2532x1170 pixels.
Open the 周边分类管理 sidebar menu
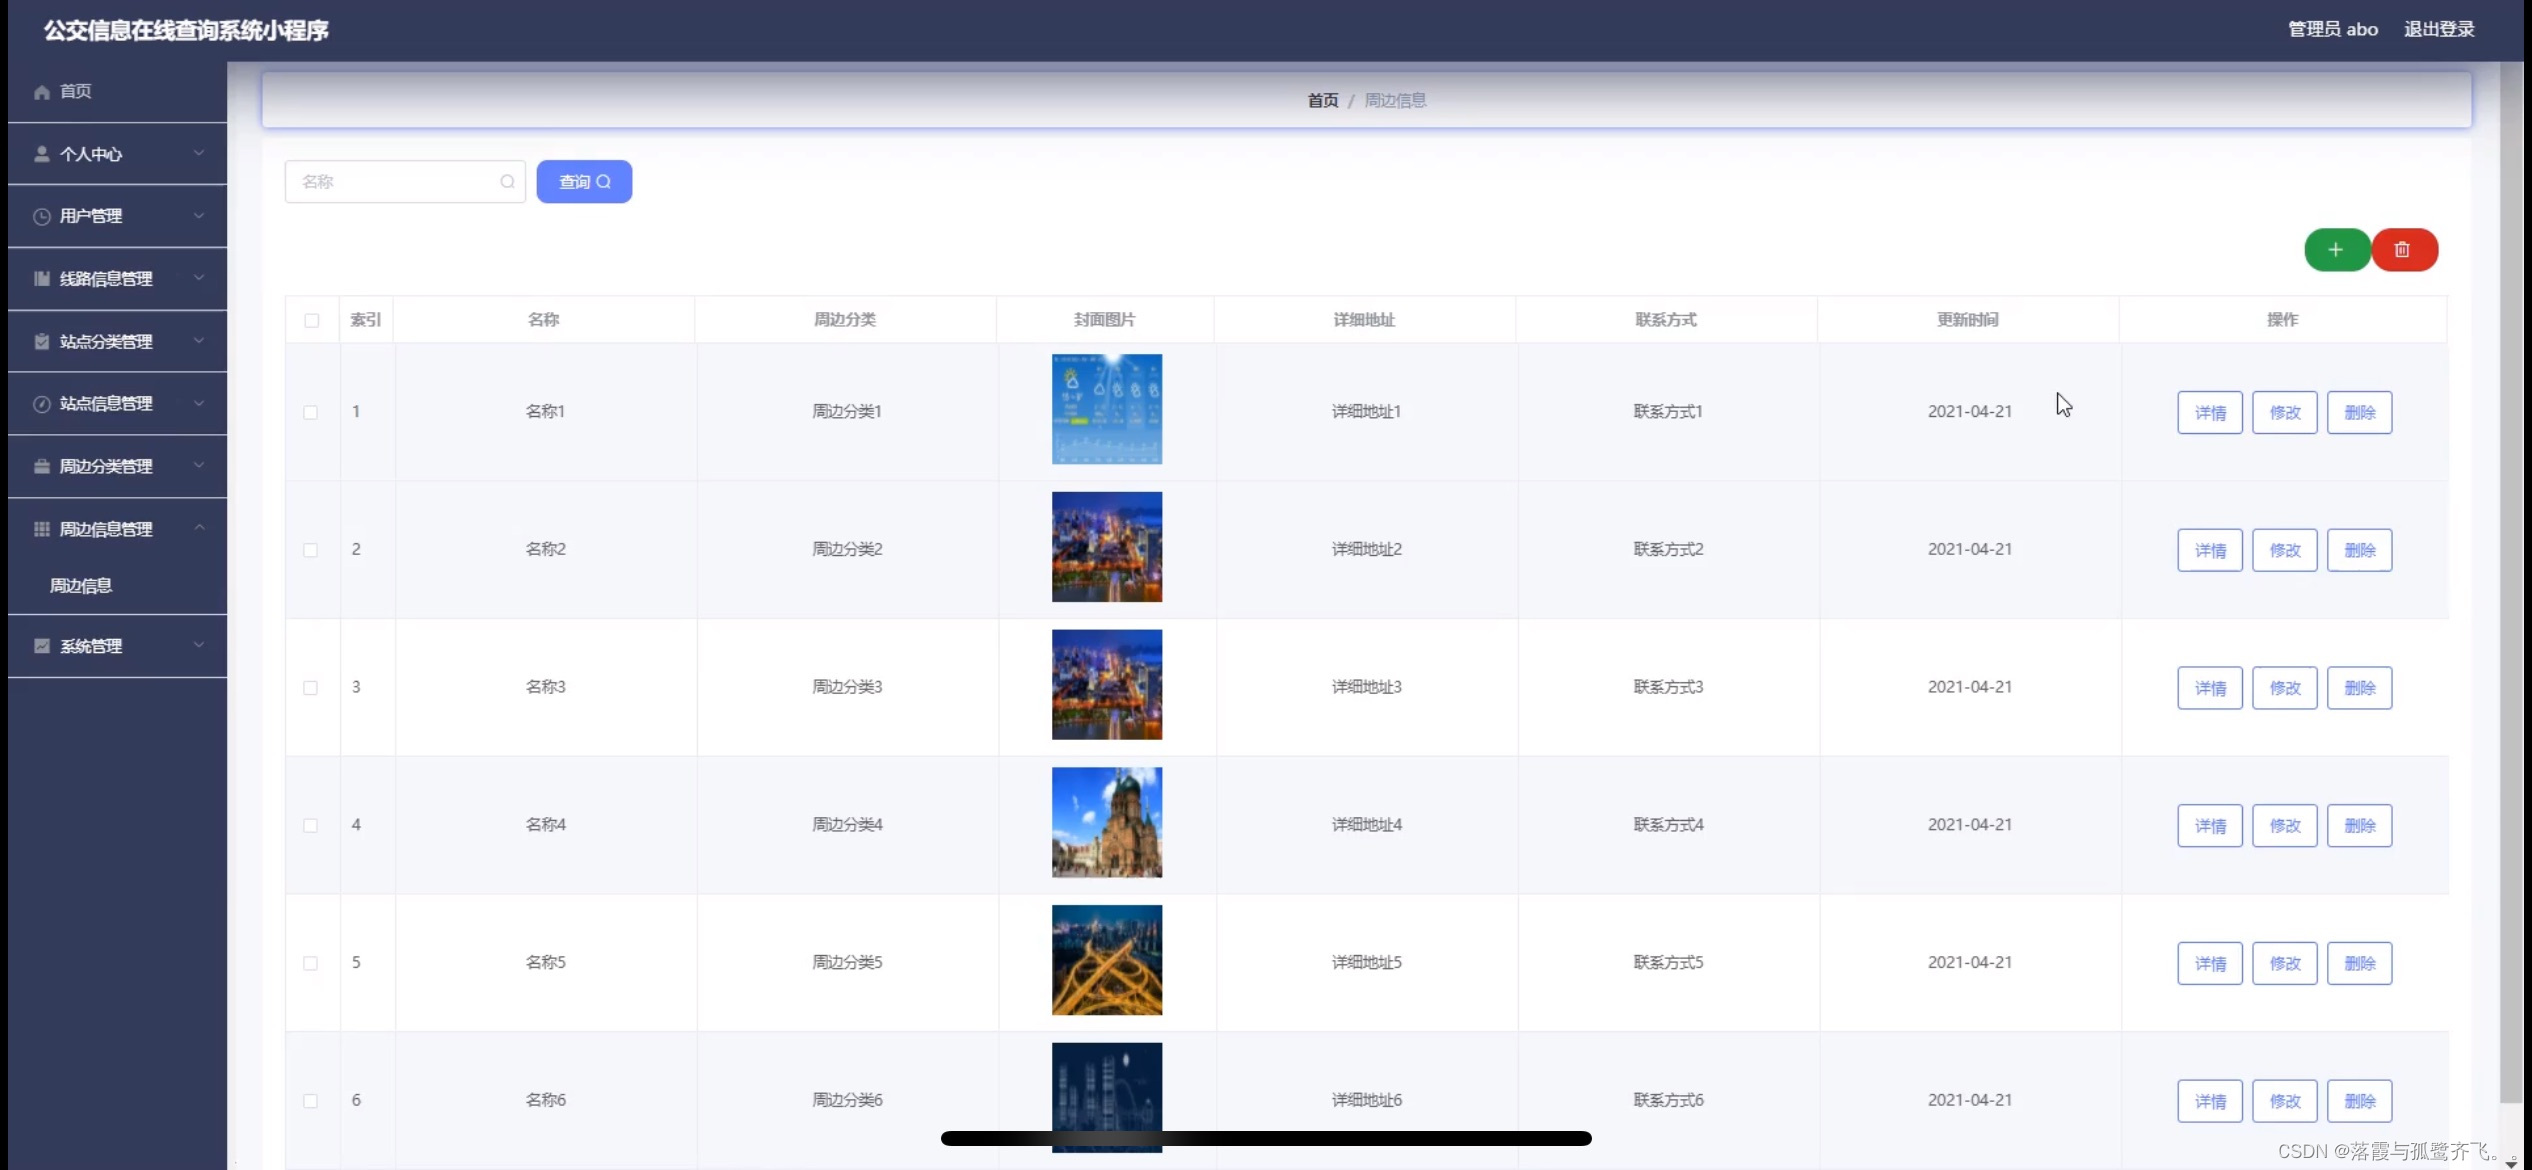[106, 467]
